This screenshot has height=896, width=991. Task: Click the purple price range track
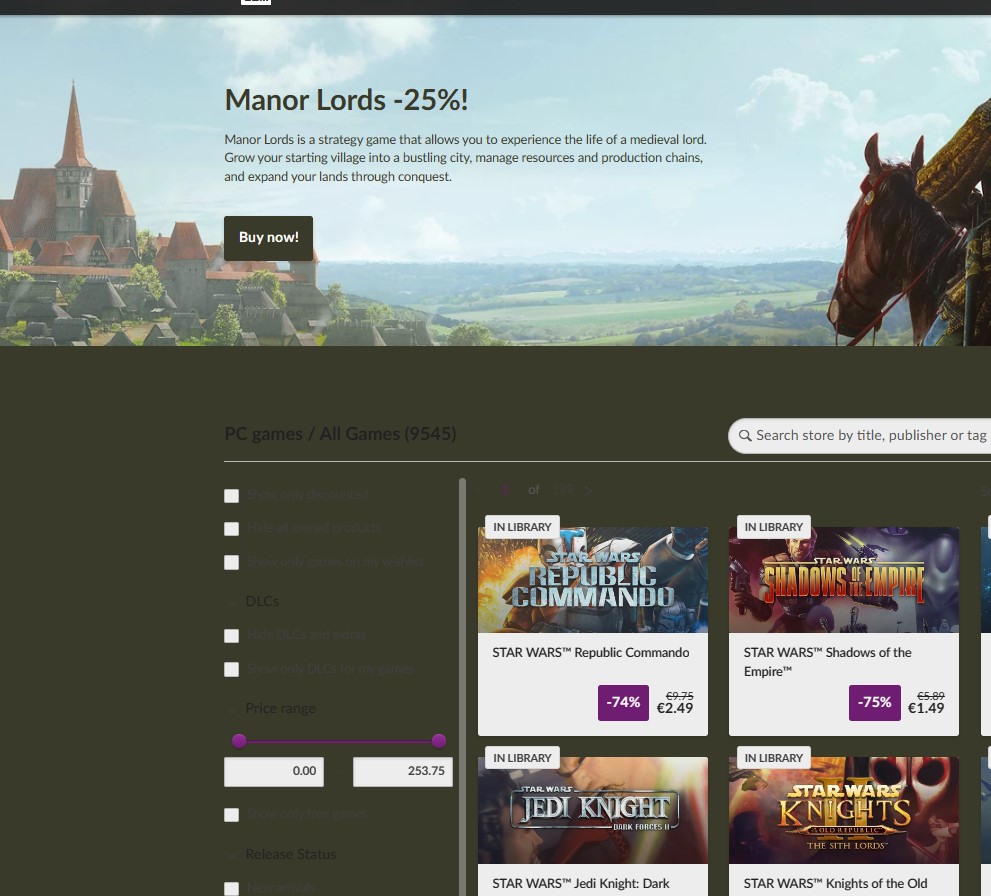point(339,741)
